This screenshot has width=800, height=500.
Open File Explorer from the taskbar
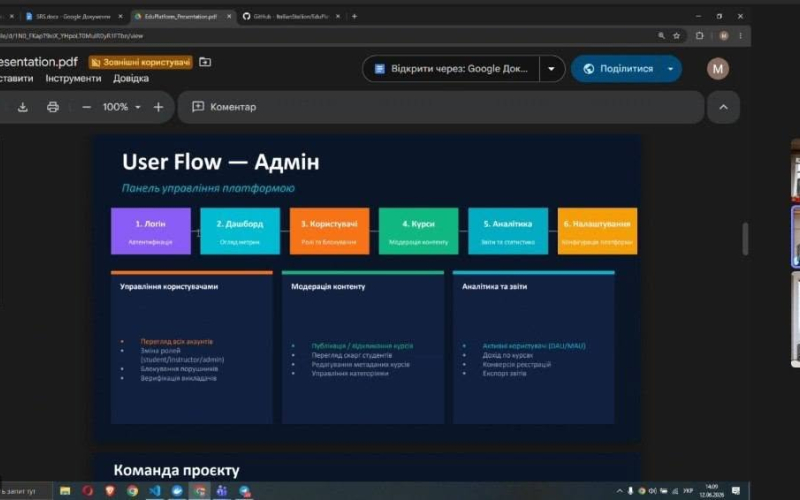point(65,491)
